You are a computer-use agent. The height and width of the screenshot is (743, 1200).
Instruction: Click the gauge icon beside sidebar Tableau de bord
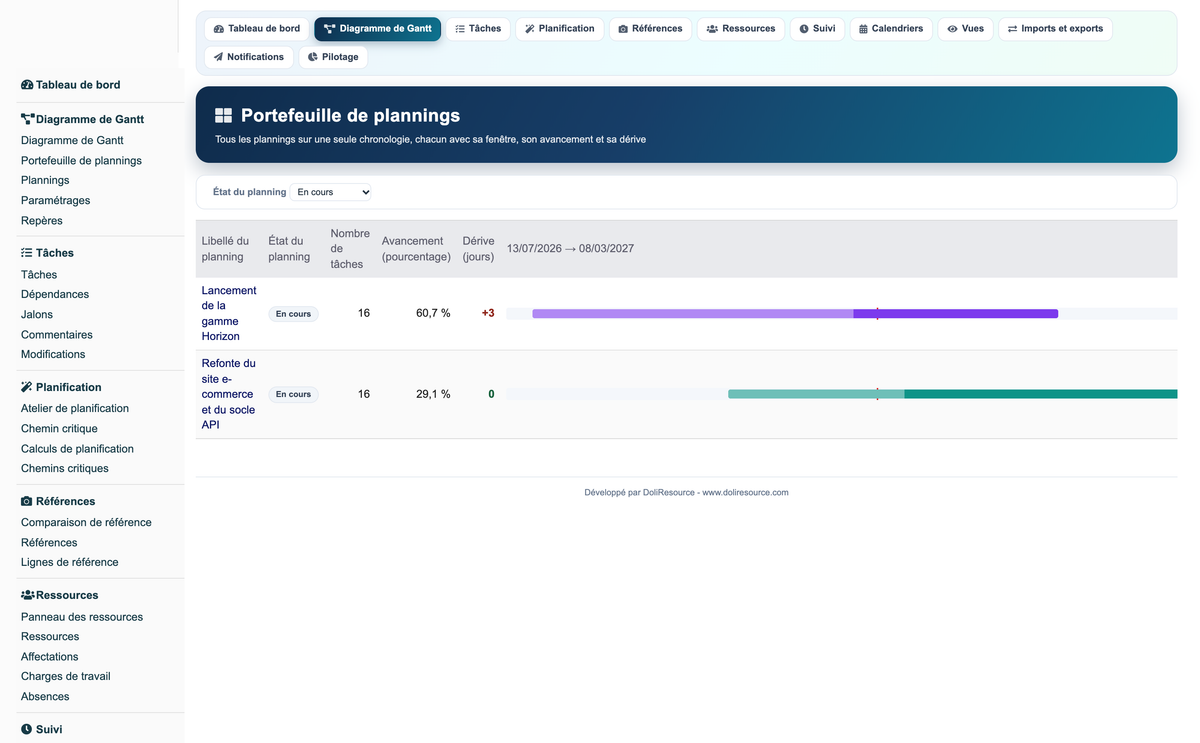pyautogui.click(x=27, y=85)
